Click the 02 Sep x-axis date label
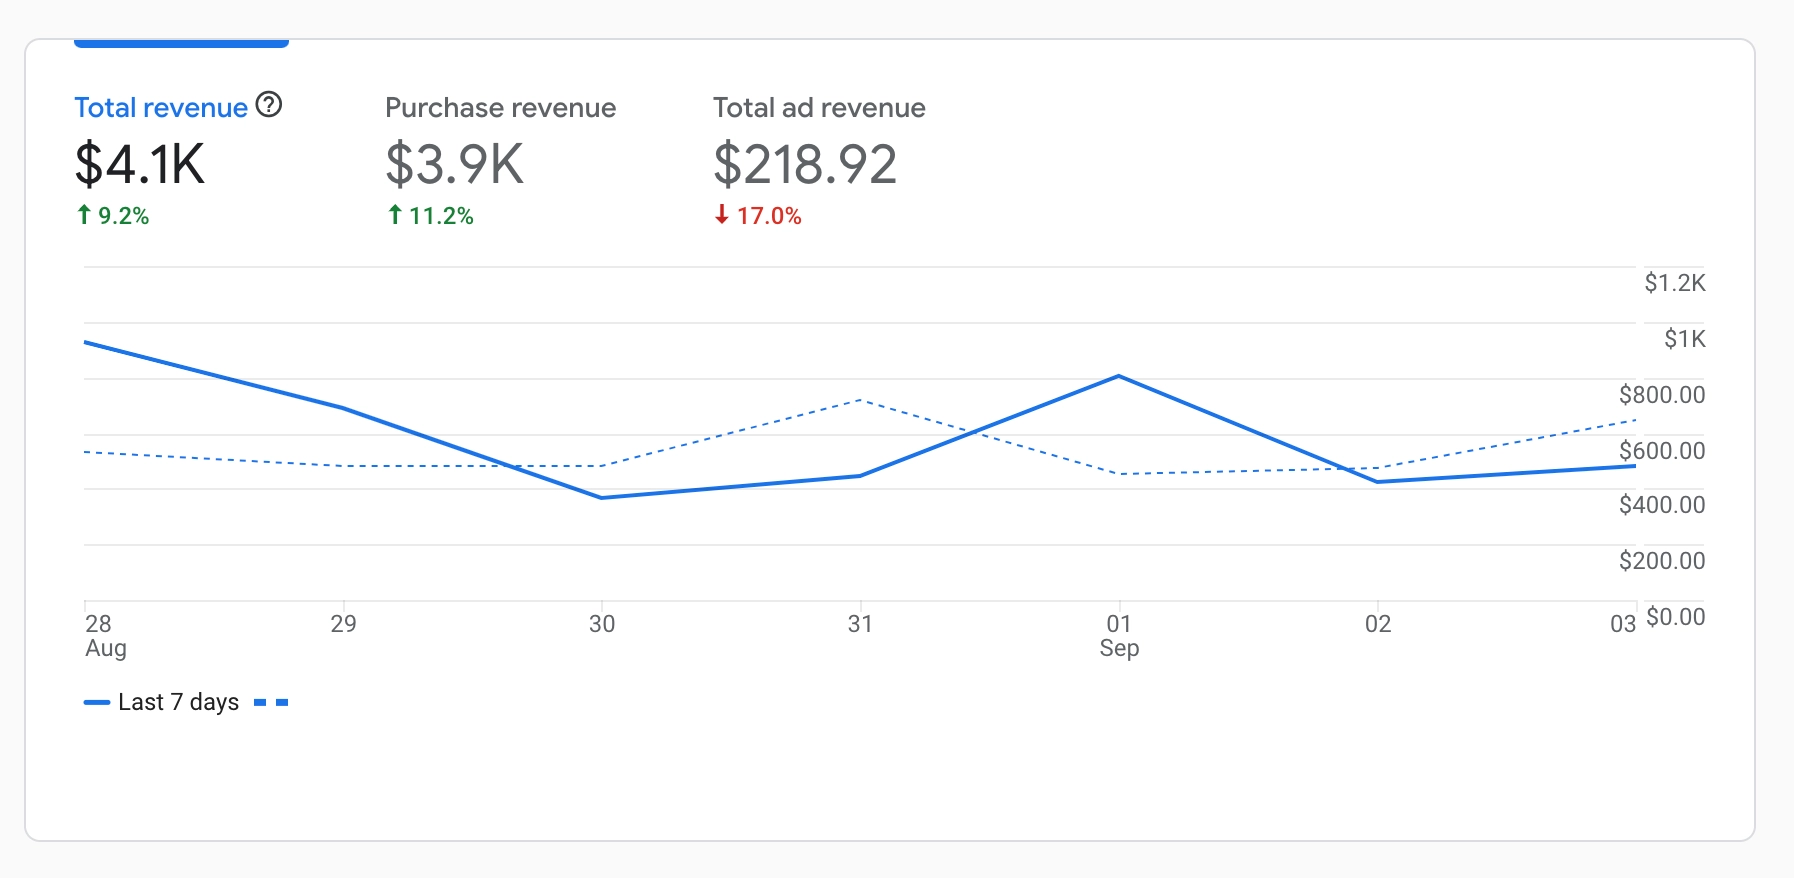 pos(1378,624)
